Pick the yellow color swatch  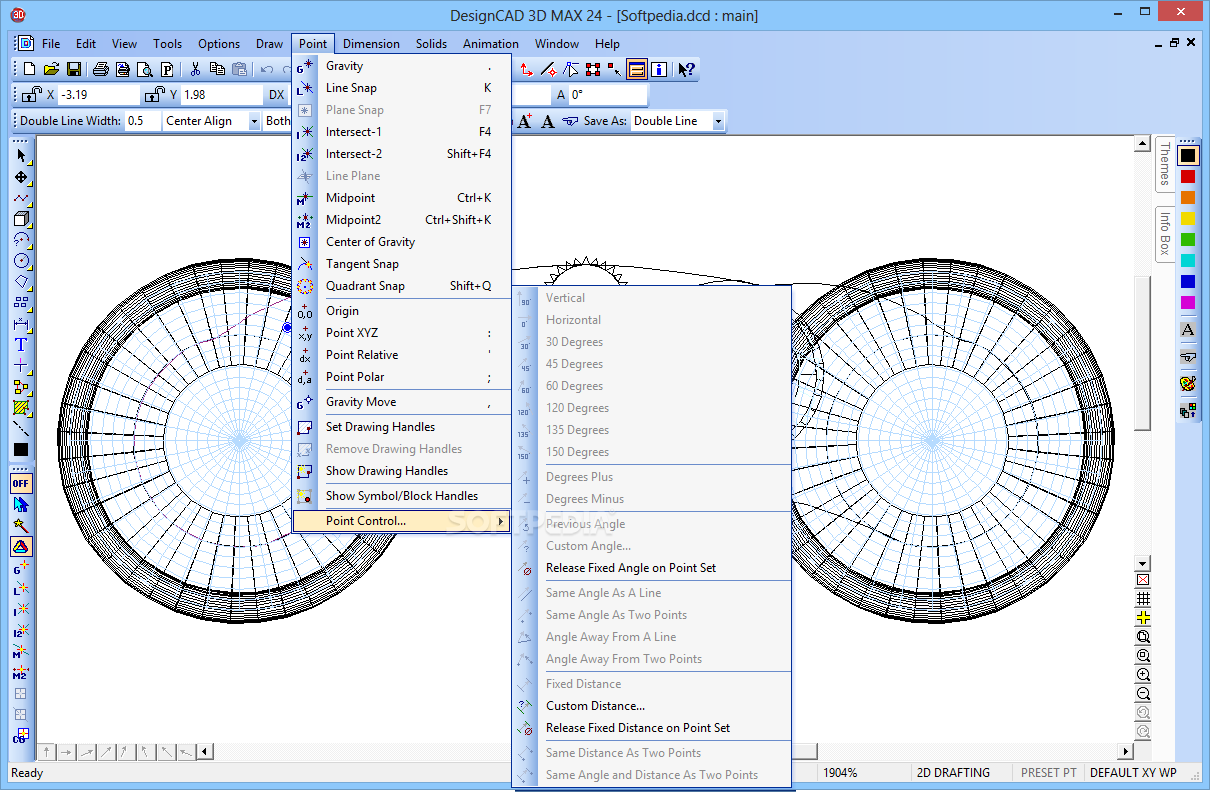[1188, 219]
